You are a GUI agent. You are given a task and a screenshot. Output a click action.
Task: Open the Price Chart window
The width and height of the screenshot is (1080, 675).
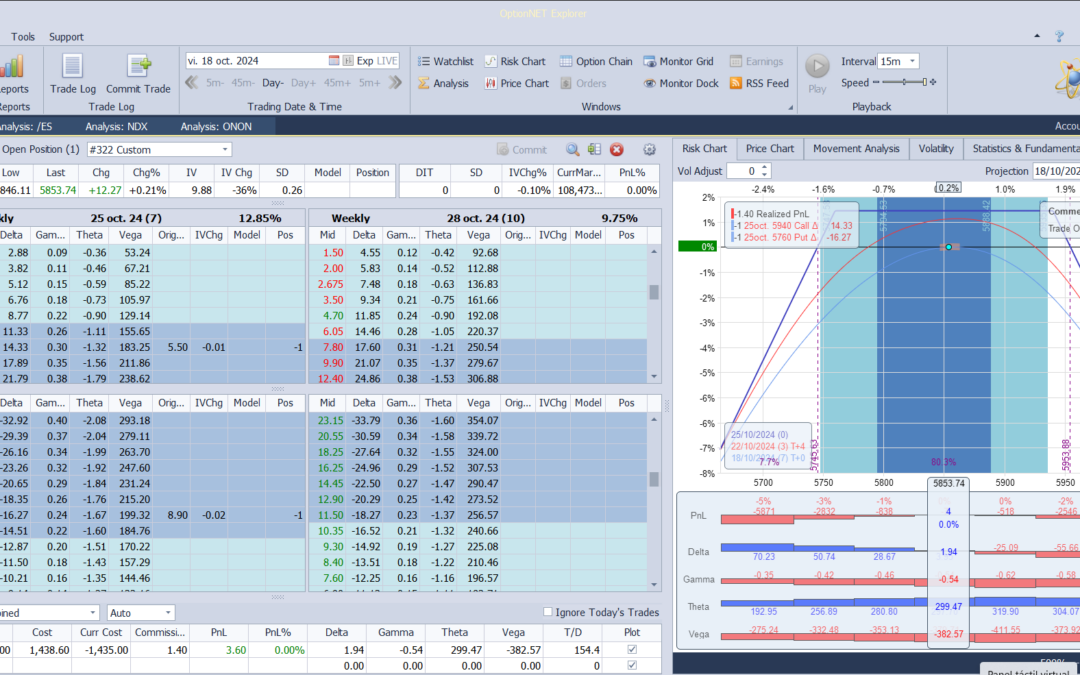point(517,83)
